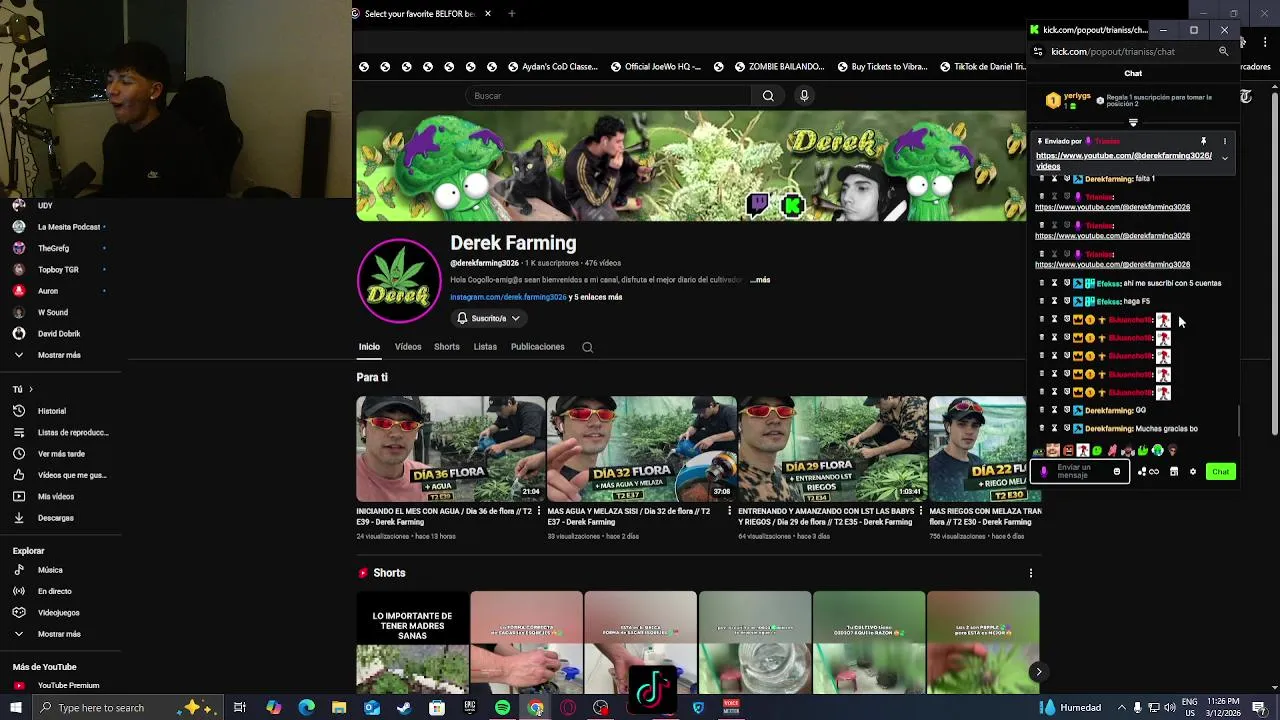Open Descargas in YouTube sidebar
This screenshot has height=720, width=1280.
55,518
